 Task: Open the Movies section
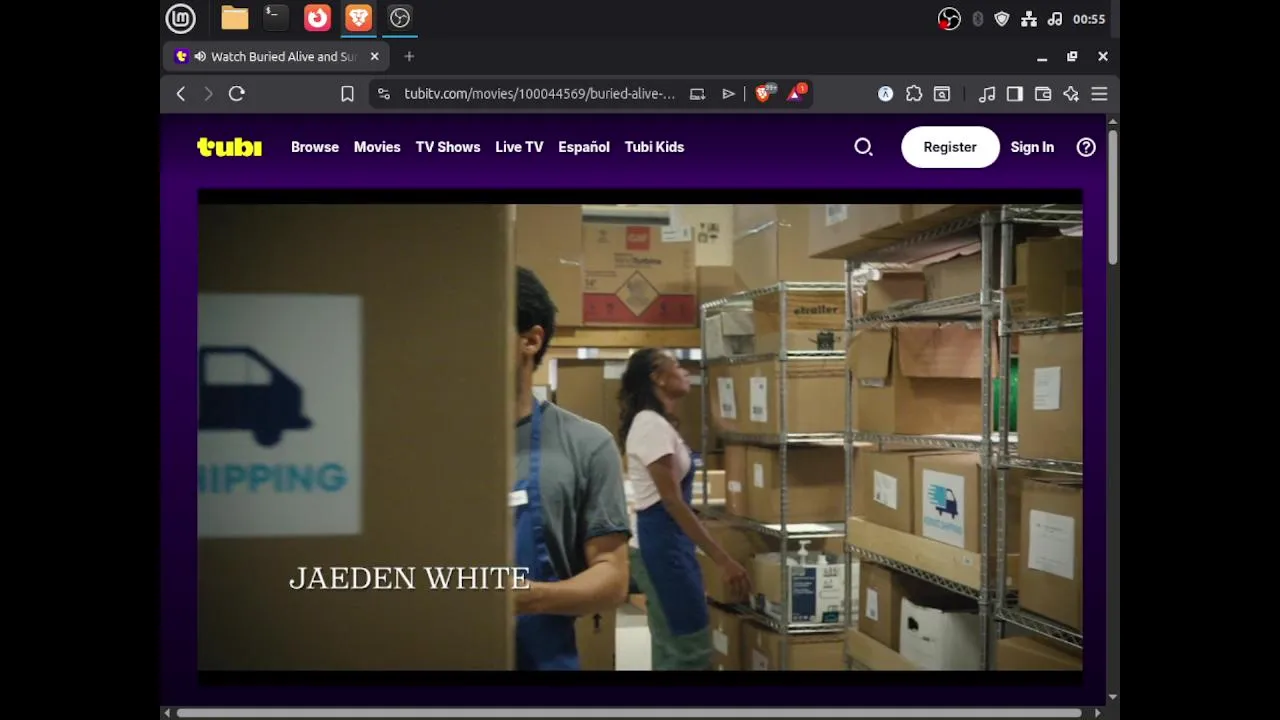pyautogui.click(x=377, y=147)
